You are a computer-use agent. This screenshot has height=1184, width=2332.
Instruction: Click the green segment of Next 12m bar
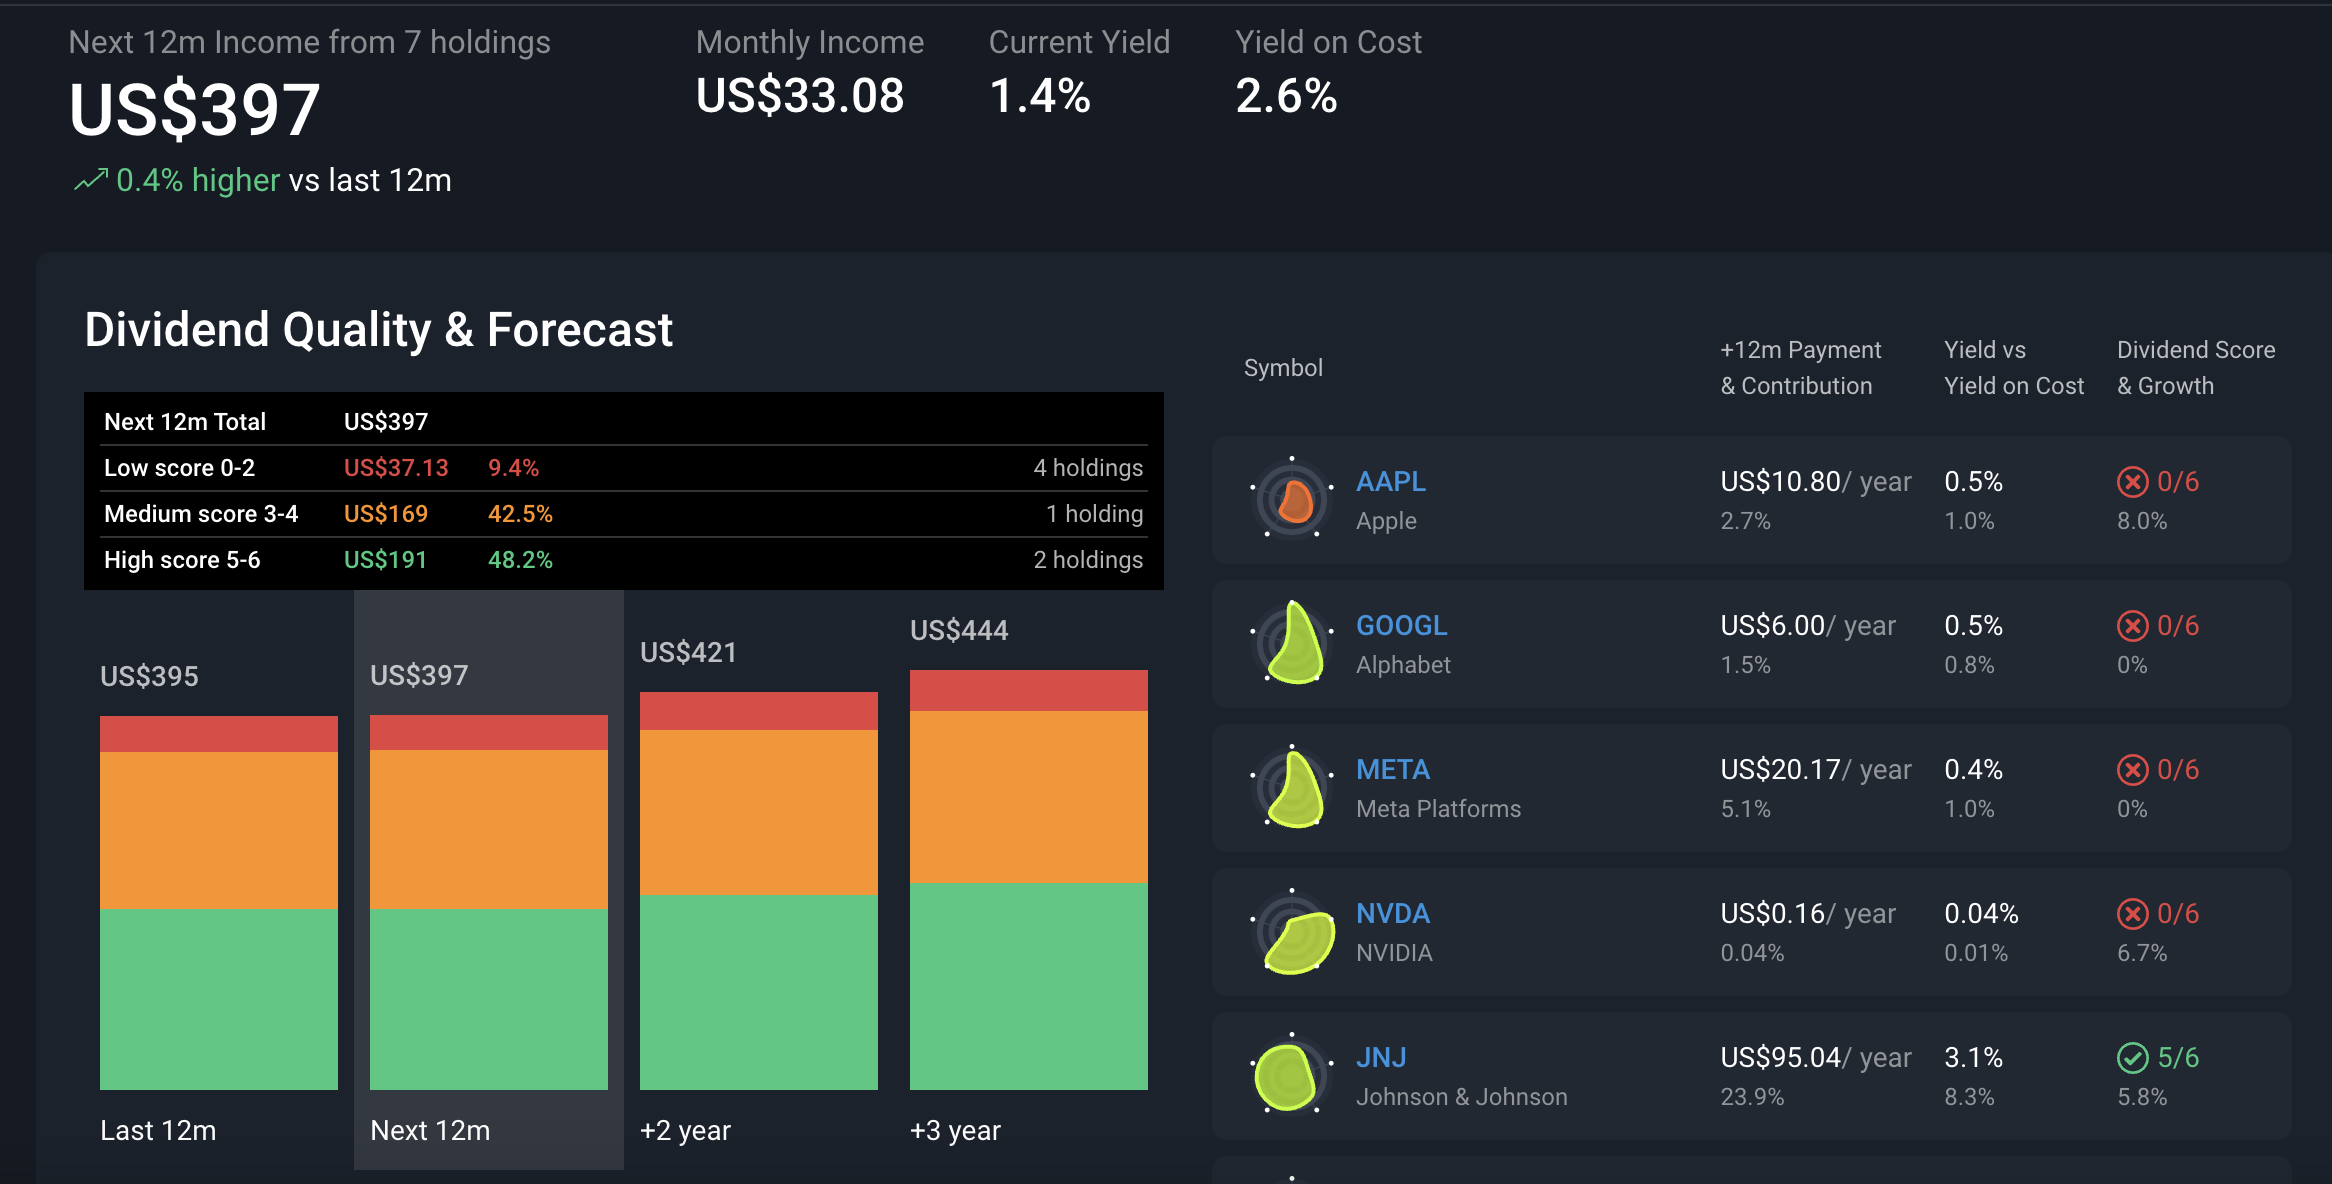click(x=489, y=999)
